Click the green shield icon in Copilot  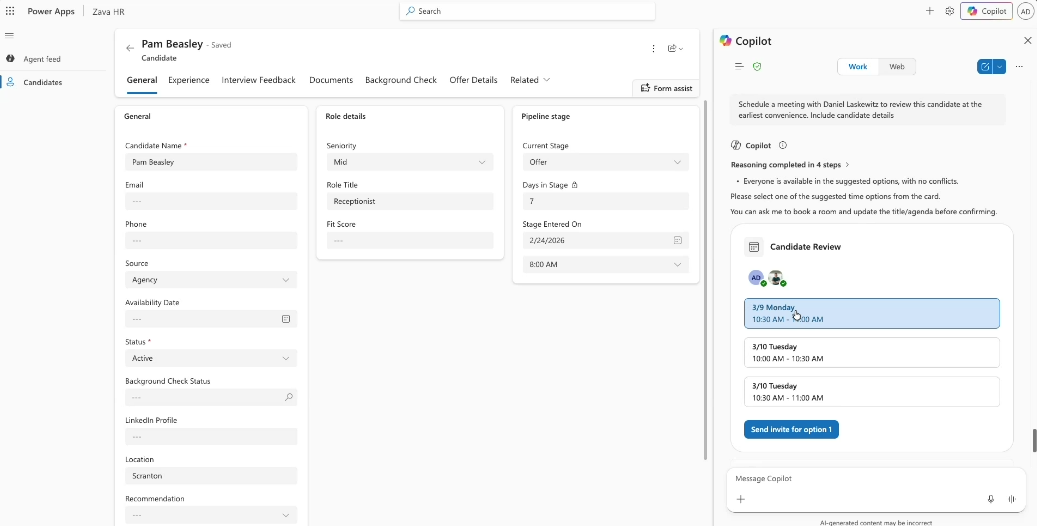point(757,67)
